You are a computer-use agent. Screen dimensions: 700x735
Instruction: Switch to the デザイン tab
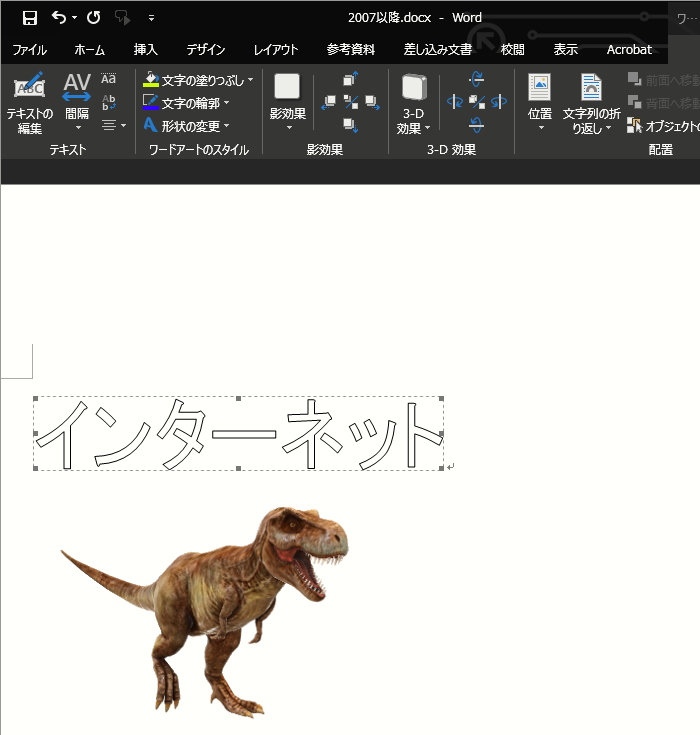click(x=206, y=50)
